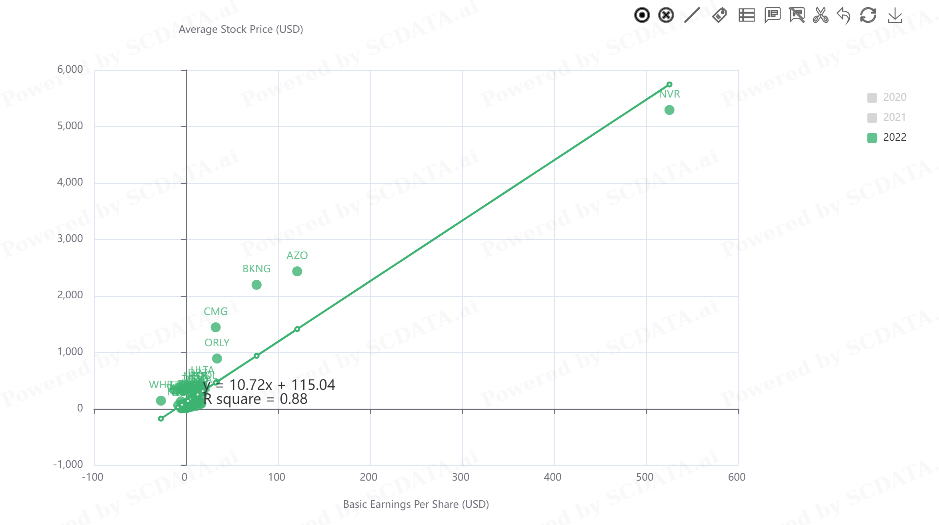939x525 pixels.
Task: Click the refresh restore icon
Action: click(x=868, y=15)
